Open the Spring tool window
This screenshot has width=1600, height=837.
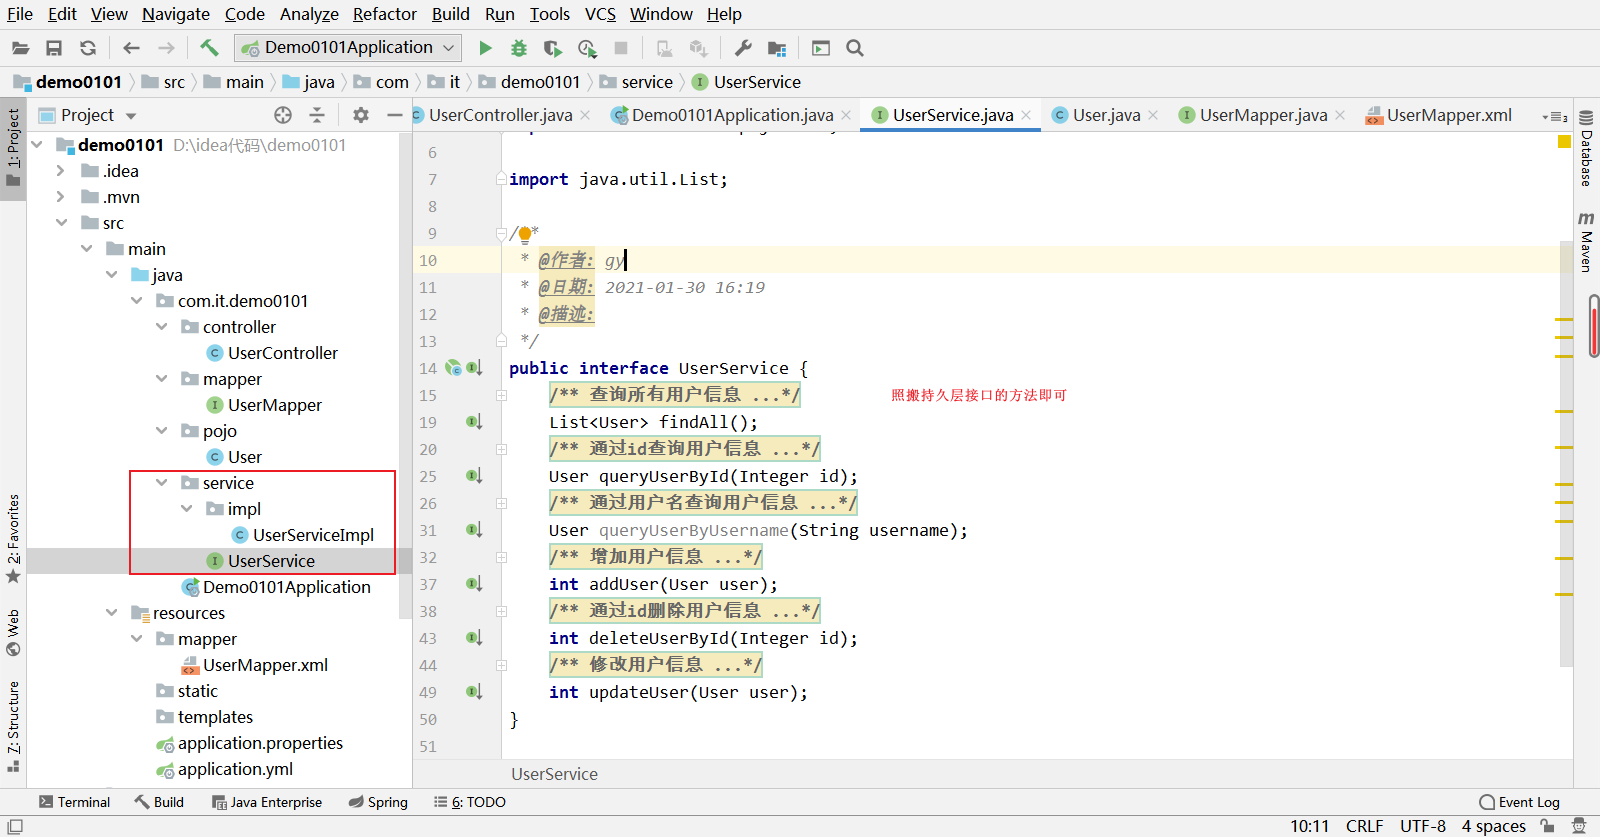tap(378, 802)
